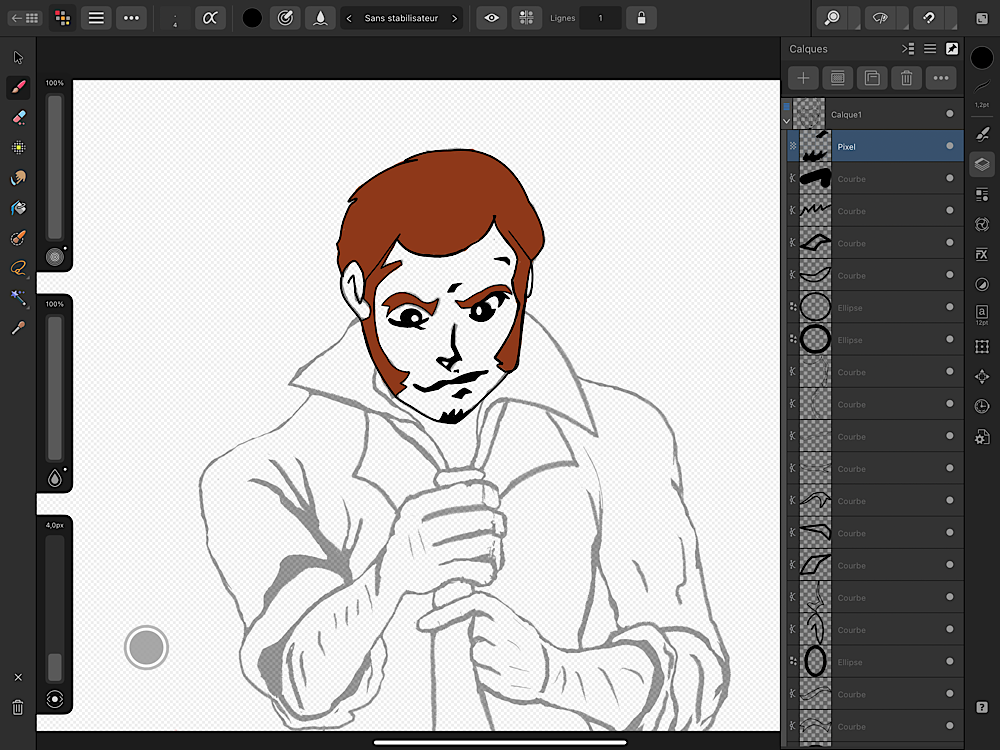Collapse the Calque1 layer group

click(x=786, y=121)
